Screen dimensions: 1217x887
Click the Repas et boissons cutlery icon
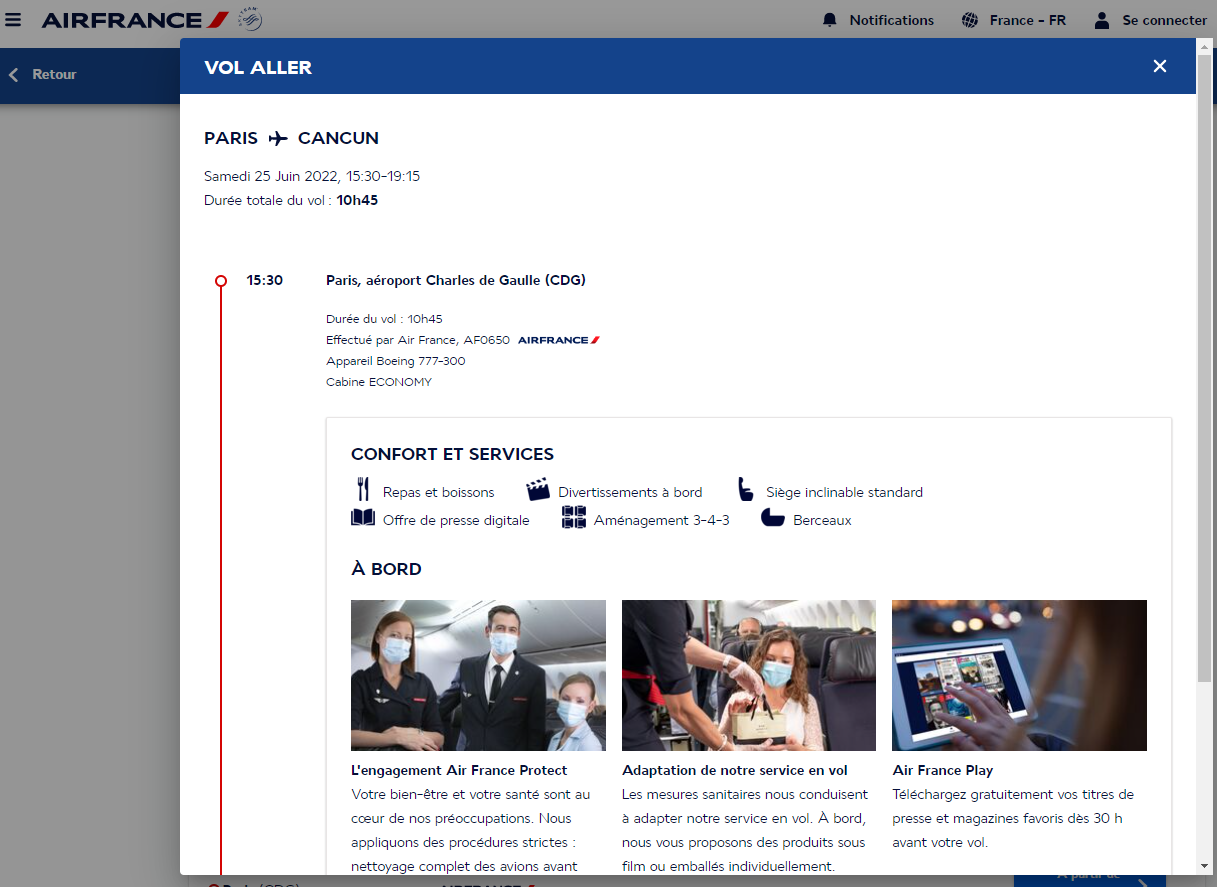pos(363,490)
